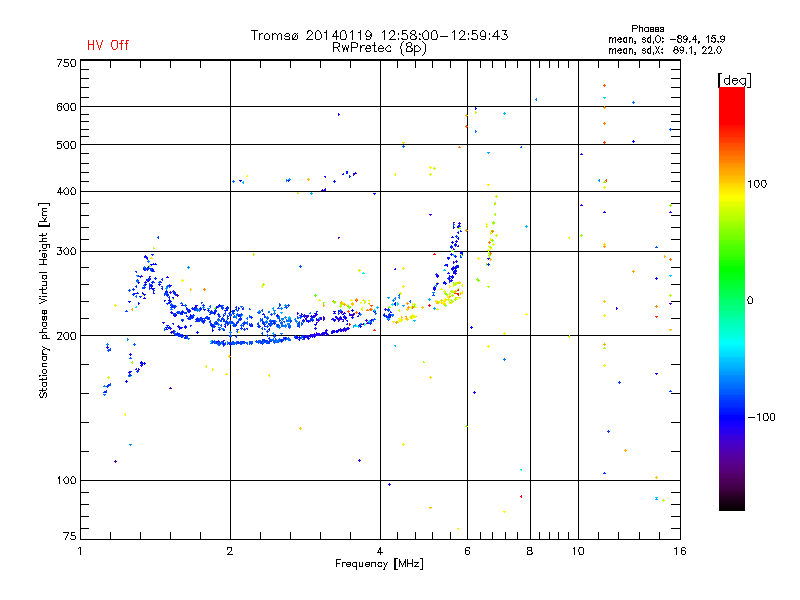The height and width of the screenshot is (600, 800).
Task: Click the y-axis label '750'
Action: click(66, 63)
